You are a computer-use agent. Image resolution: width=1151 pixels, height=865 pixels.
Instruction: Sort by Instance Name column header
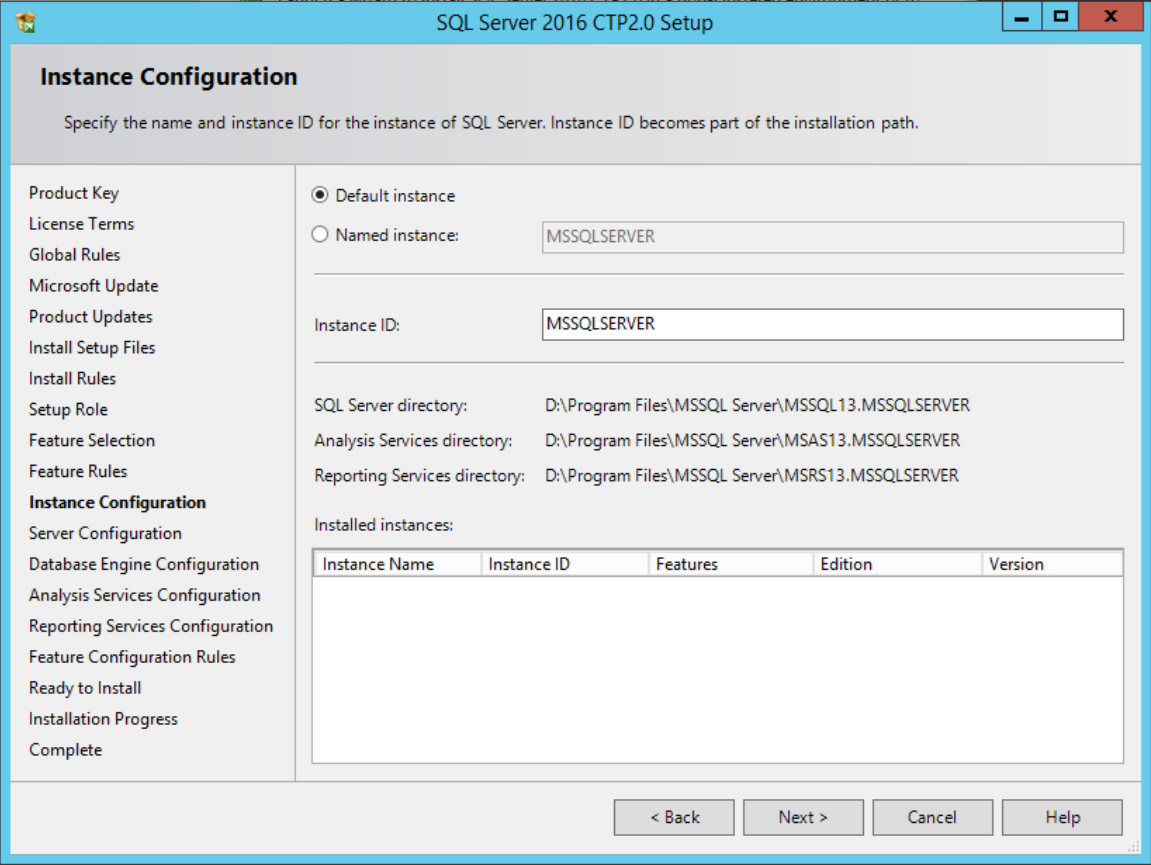click(x=397, y=564)
